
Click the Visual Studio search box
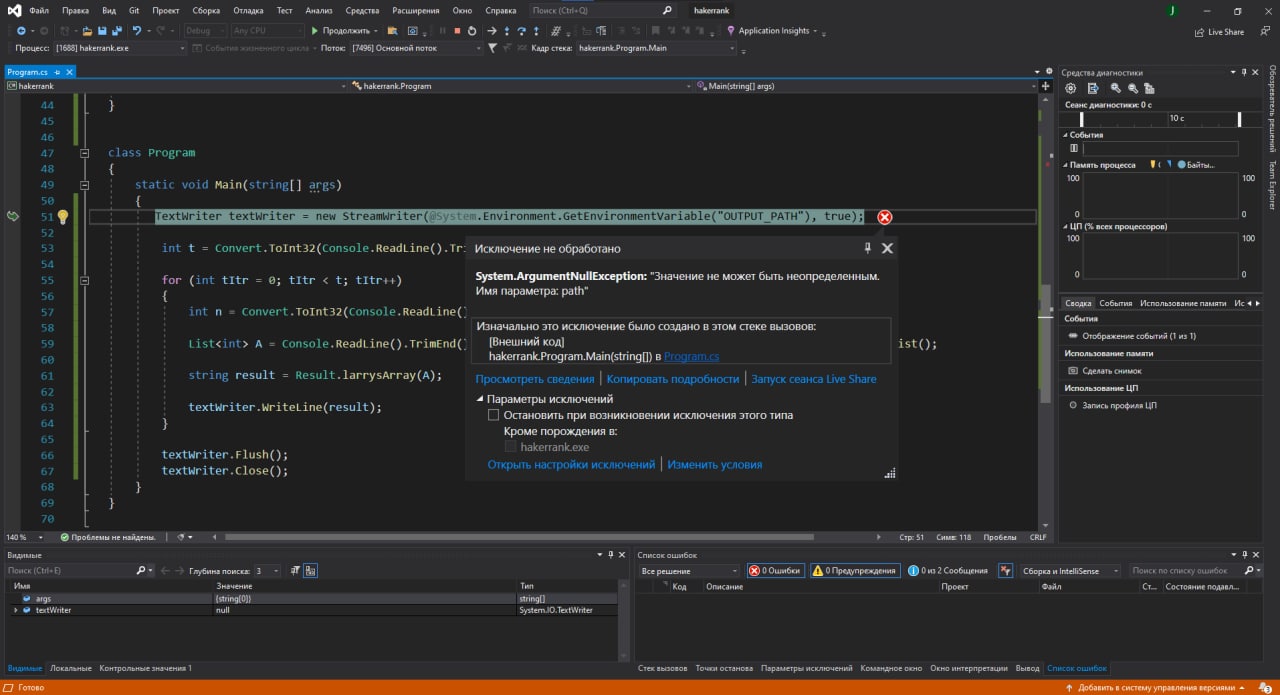point(595,10)
